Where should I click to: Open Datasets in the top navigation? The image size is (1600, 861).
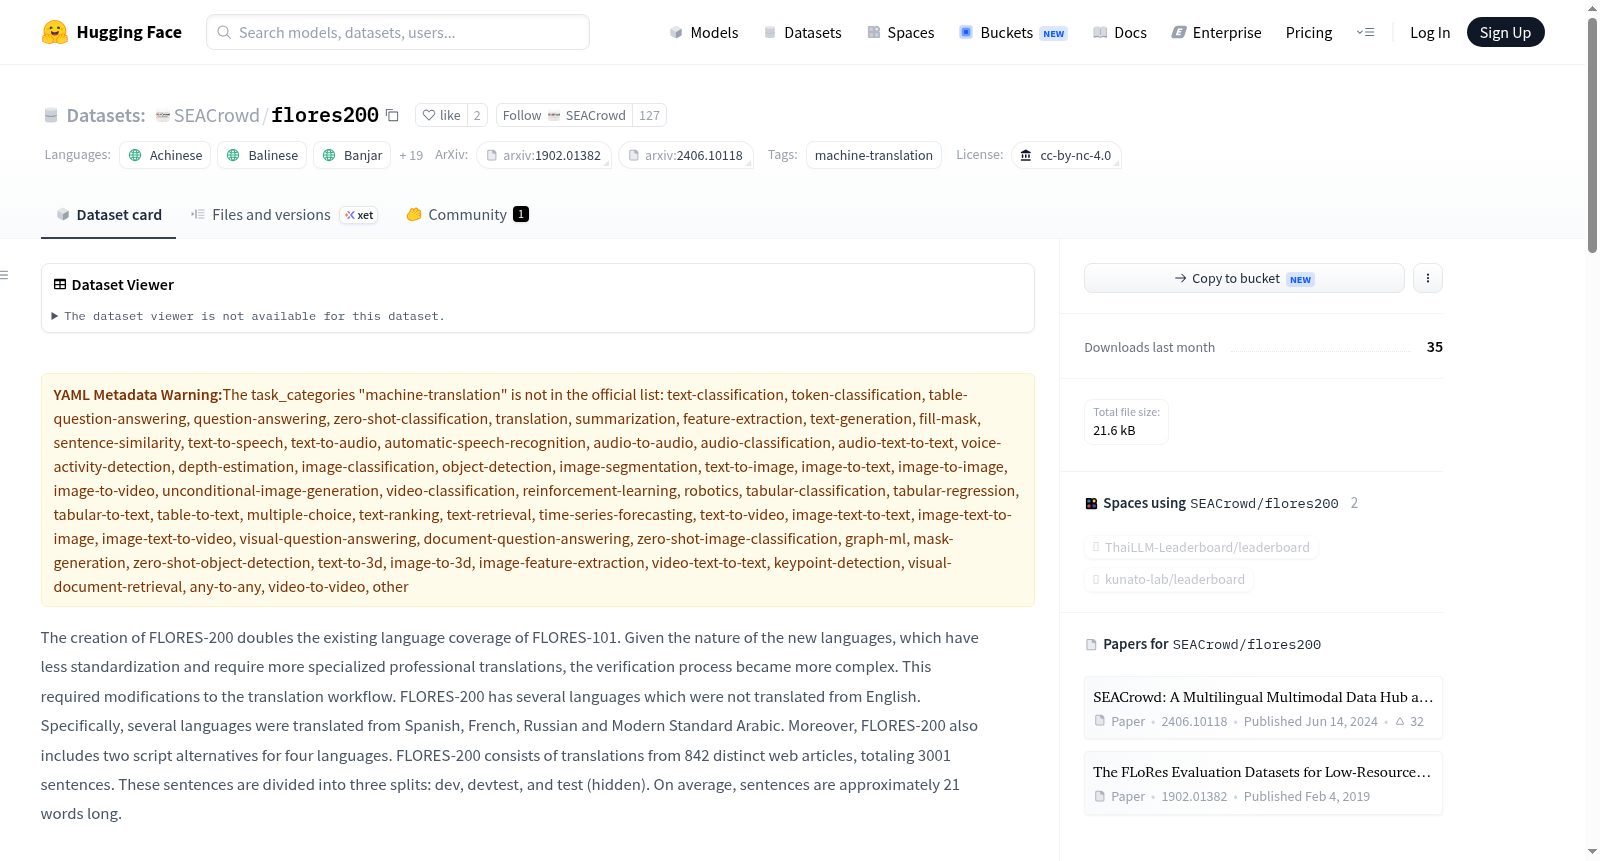[802, 32]
